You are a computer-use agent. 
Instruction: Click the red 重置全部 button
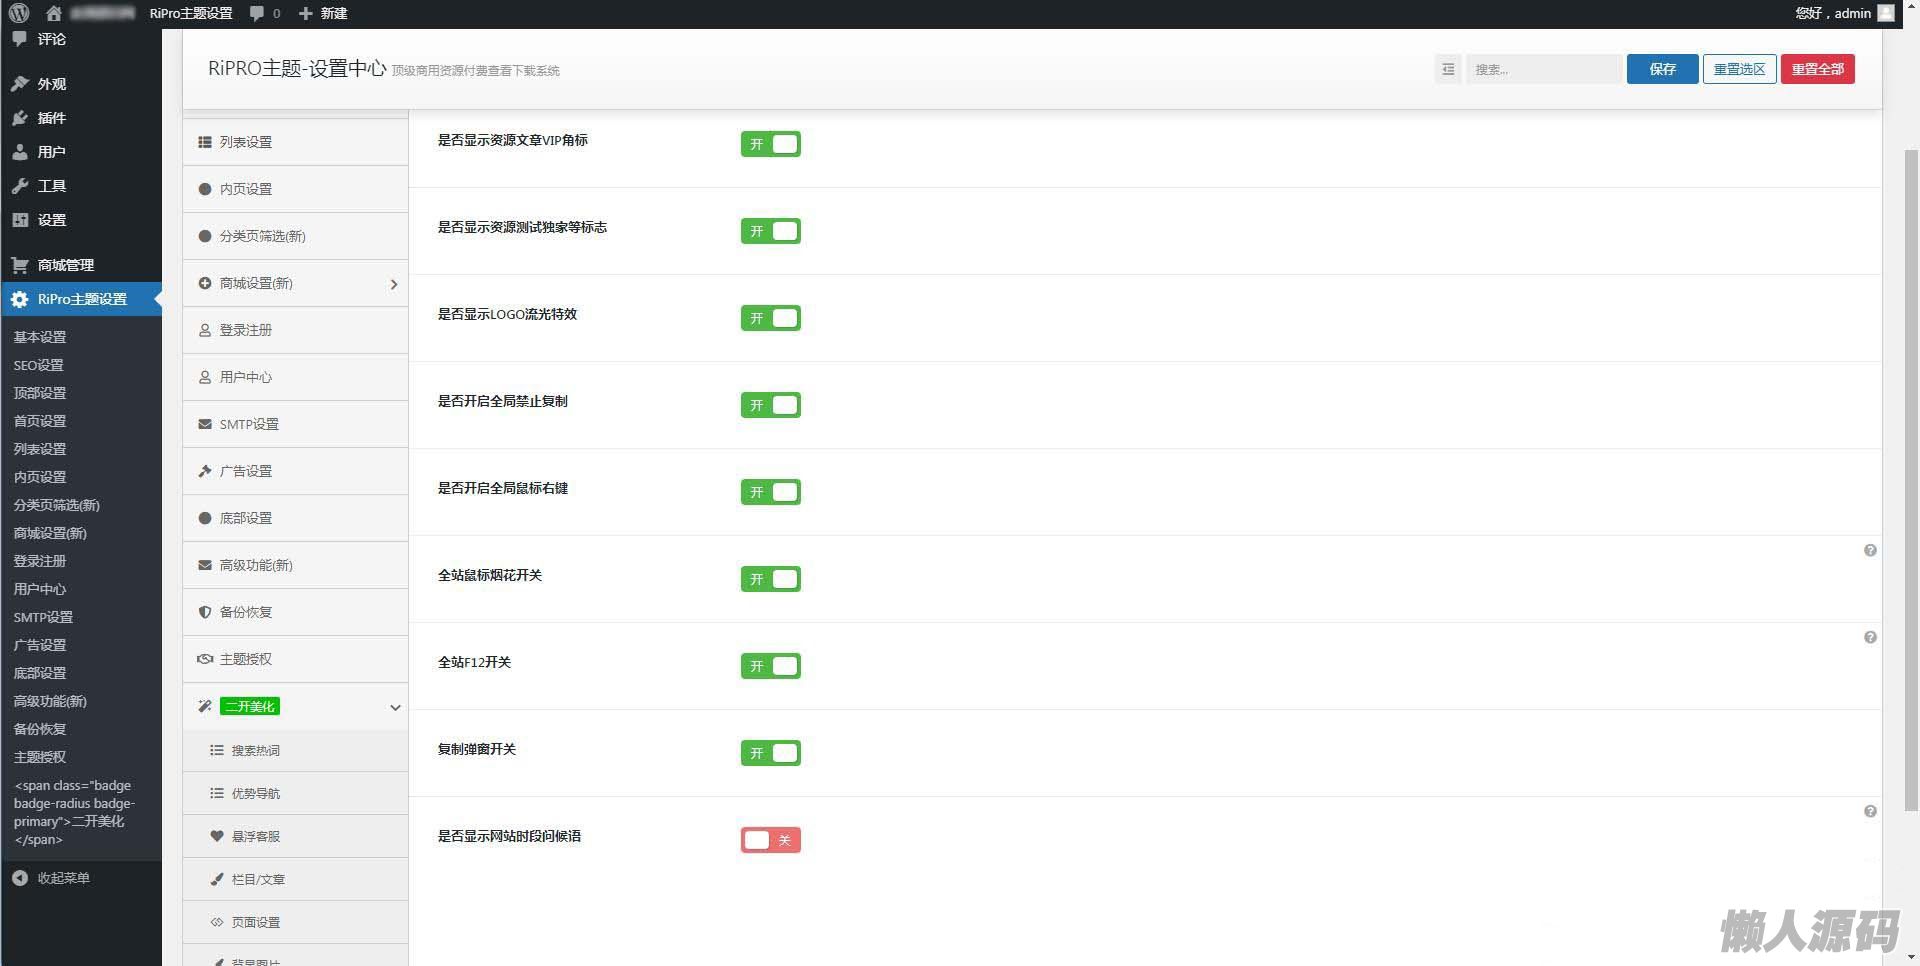[x=1817, y=69]
